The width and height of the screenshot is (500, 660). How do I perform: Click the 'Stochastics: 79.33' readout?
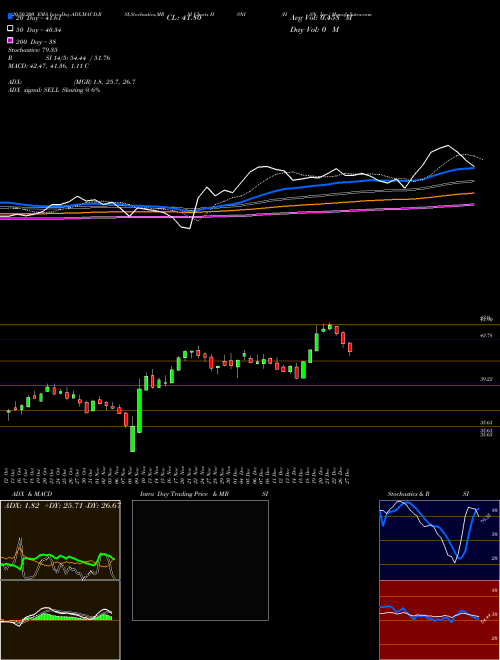tap(33, 50)
